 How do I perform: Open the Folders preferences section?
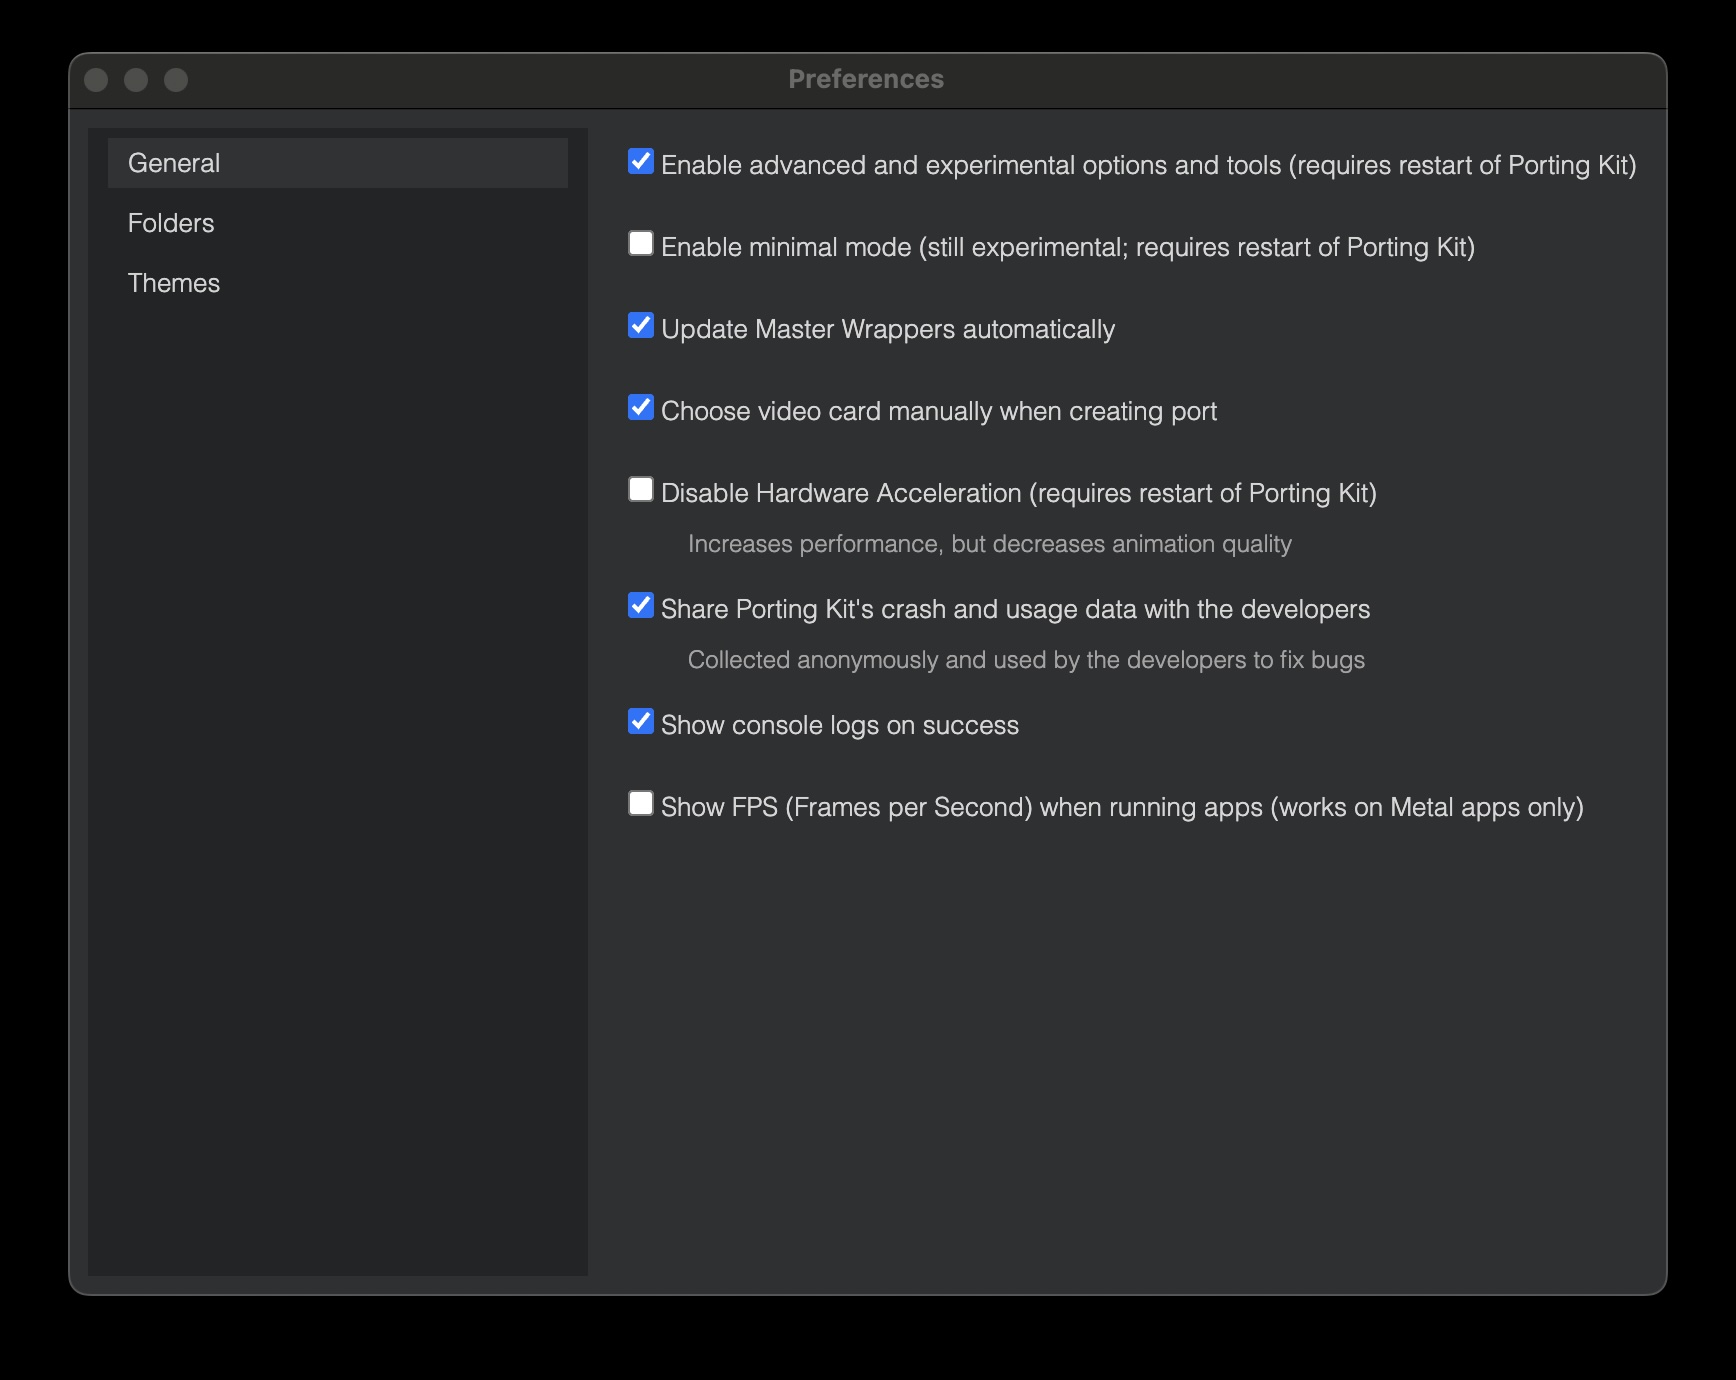171,223
